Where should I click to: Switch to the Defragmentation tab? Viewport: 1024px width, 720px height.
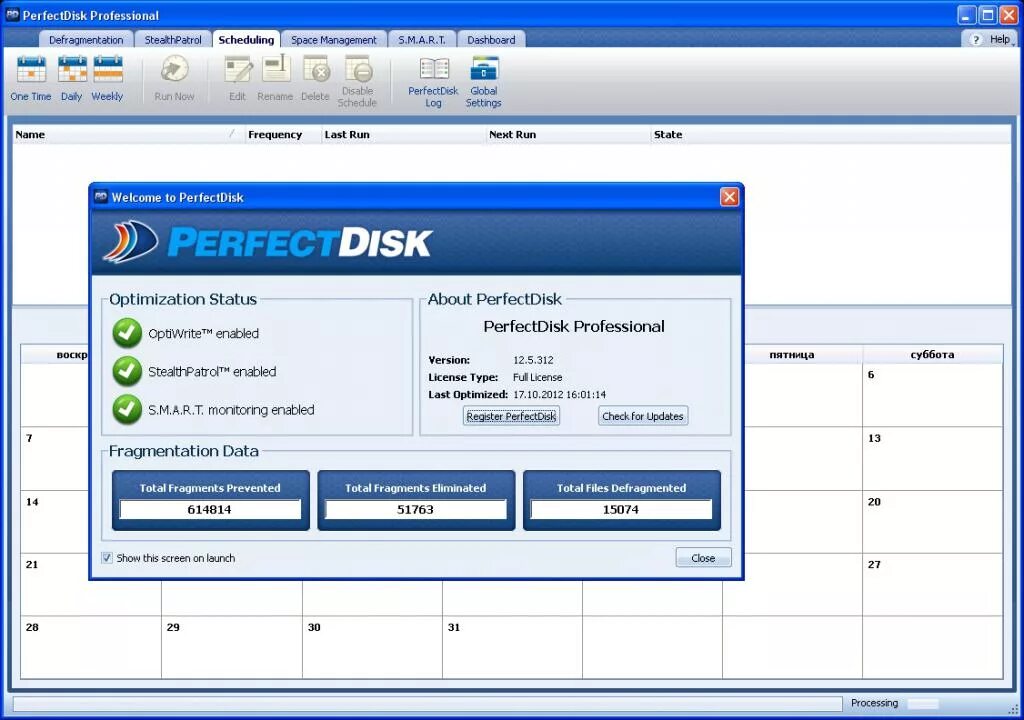click(86, 40)
